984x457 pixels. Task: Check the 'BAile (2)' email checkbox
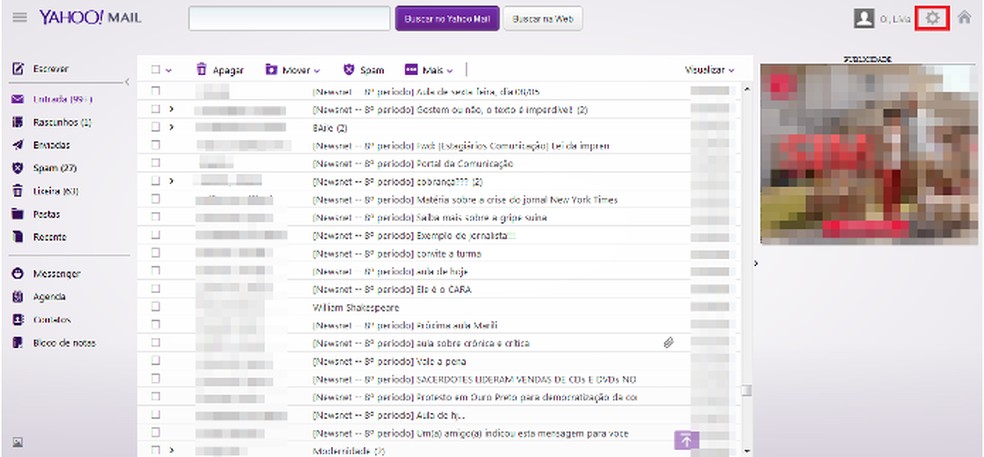coord(156,127)
